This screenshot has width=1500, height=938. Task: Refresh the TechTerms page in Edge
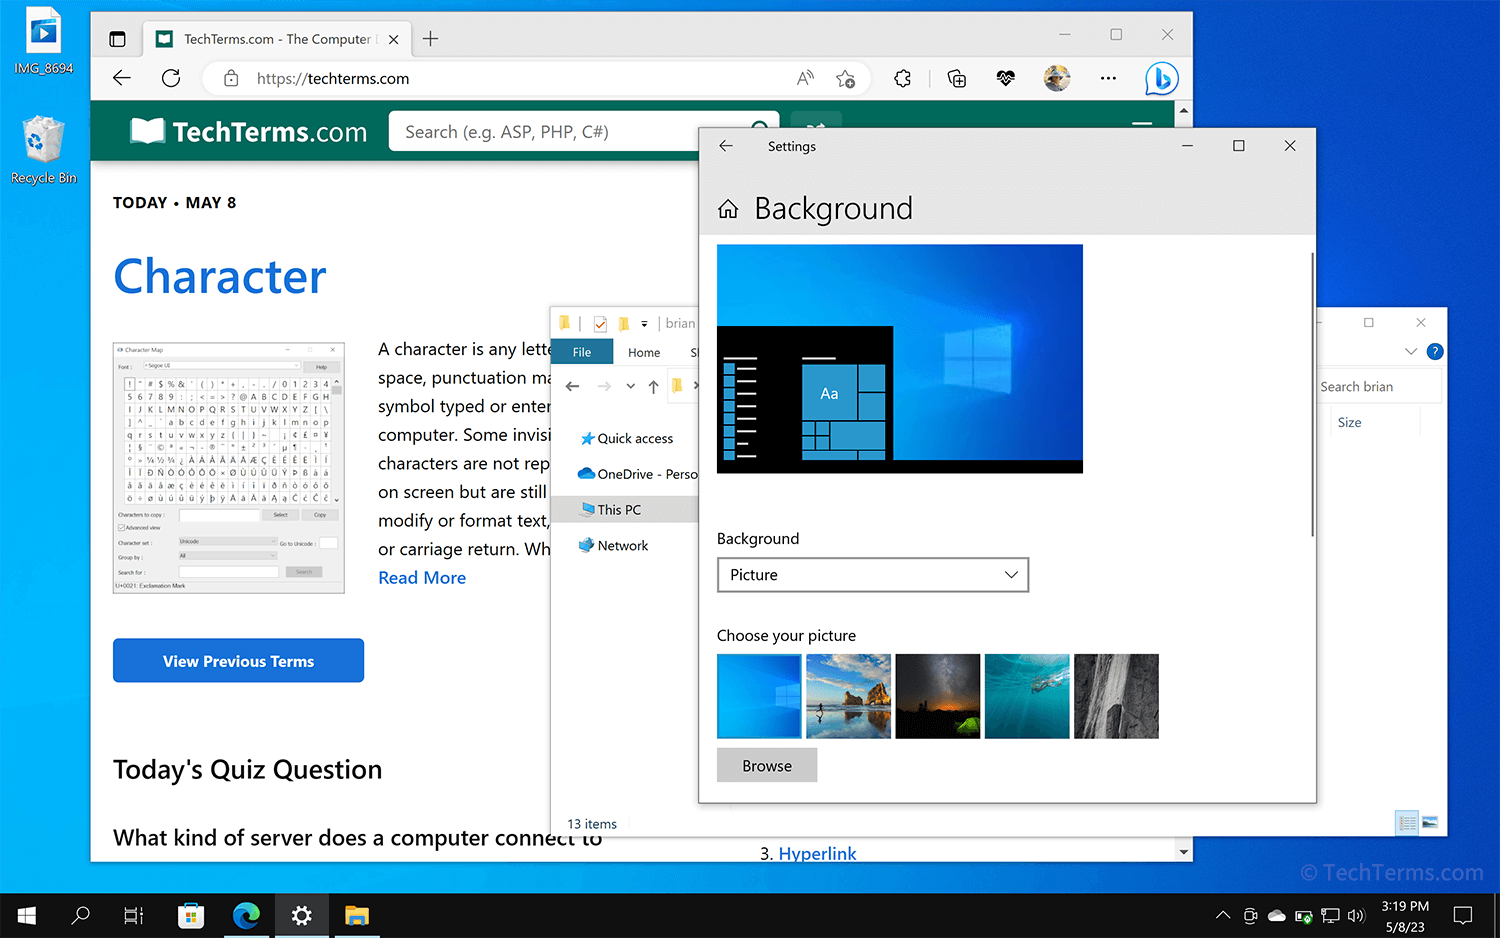(x=171, y=78)
